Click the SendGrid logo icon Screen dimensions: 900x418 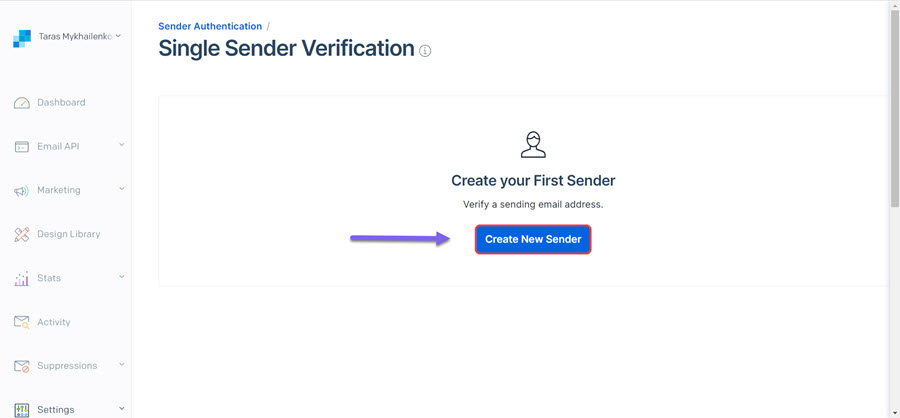[x=22, y=38]
